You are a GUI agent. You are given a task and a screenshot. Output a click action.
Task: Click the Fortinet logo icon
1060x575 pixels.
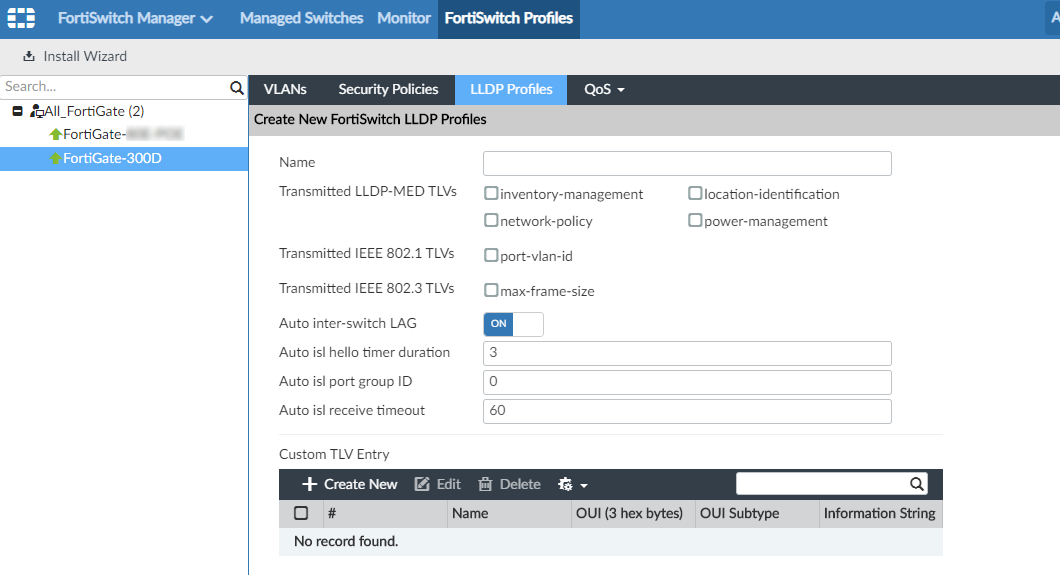(21, 18)
